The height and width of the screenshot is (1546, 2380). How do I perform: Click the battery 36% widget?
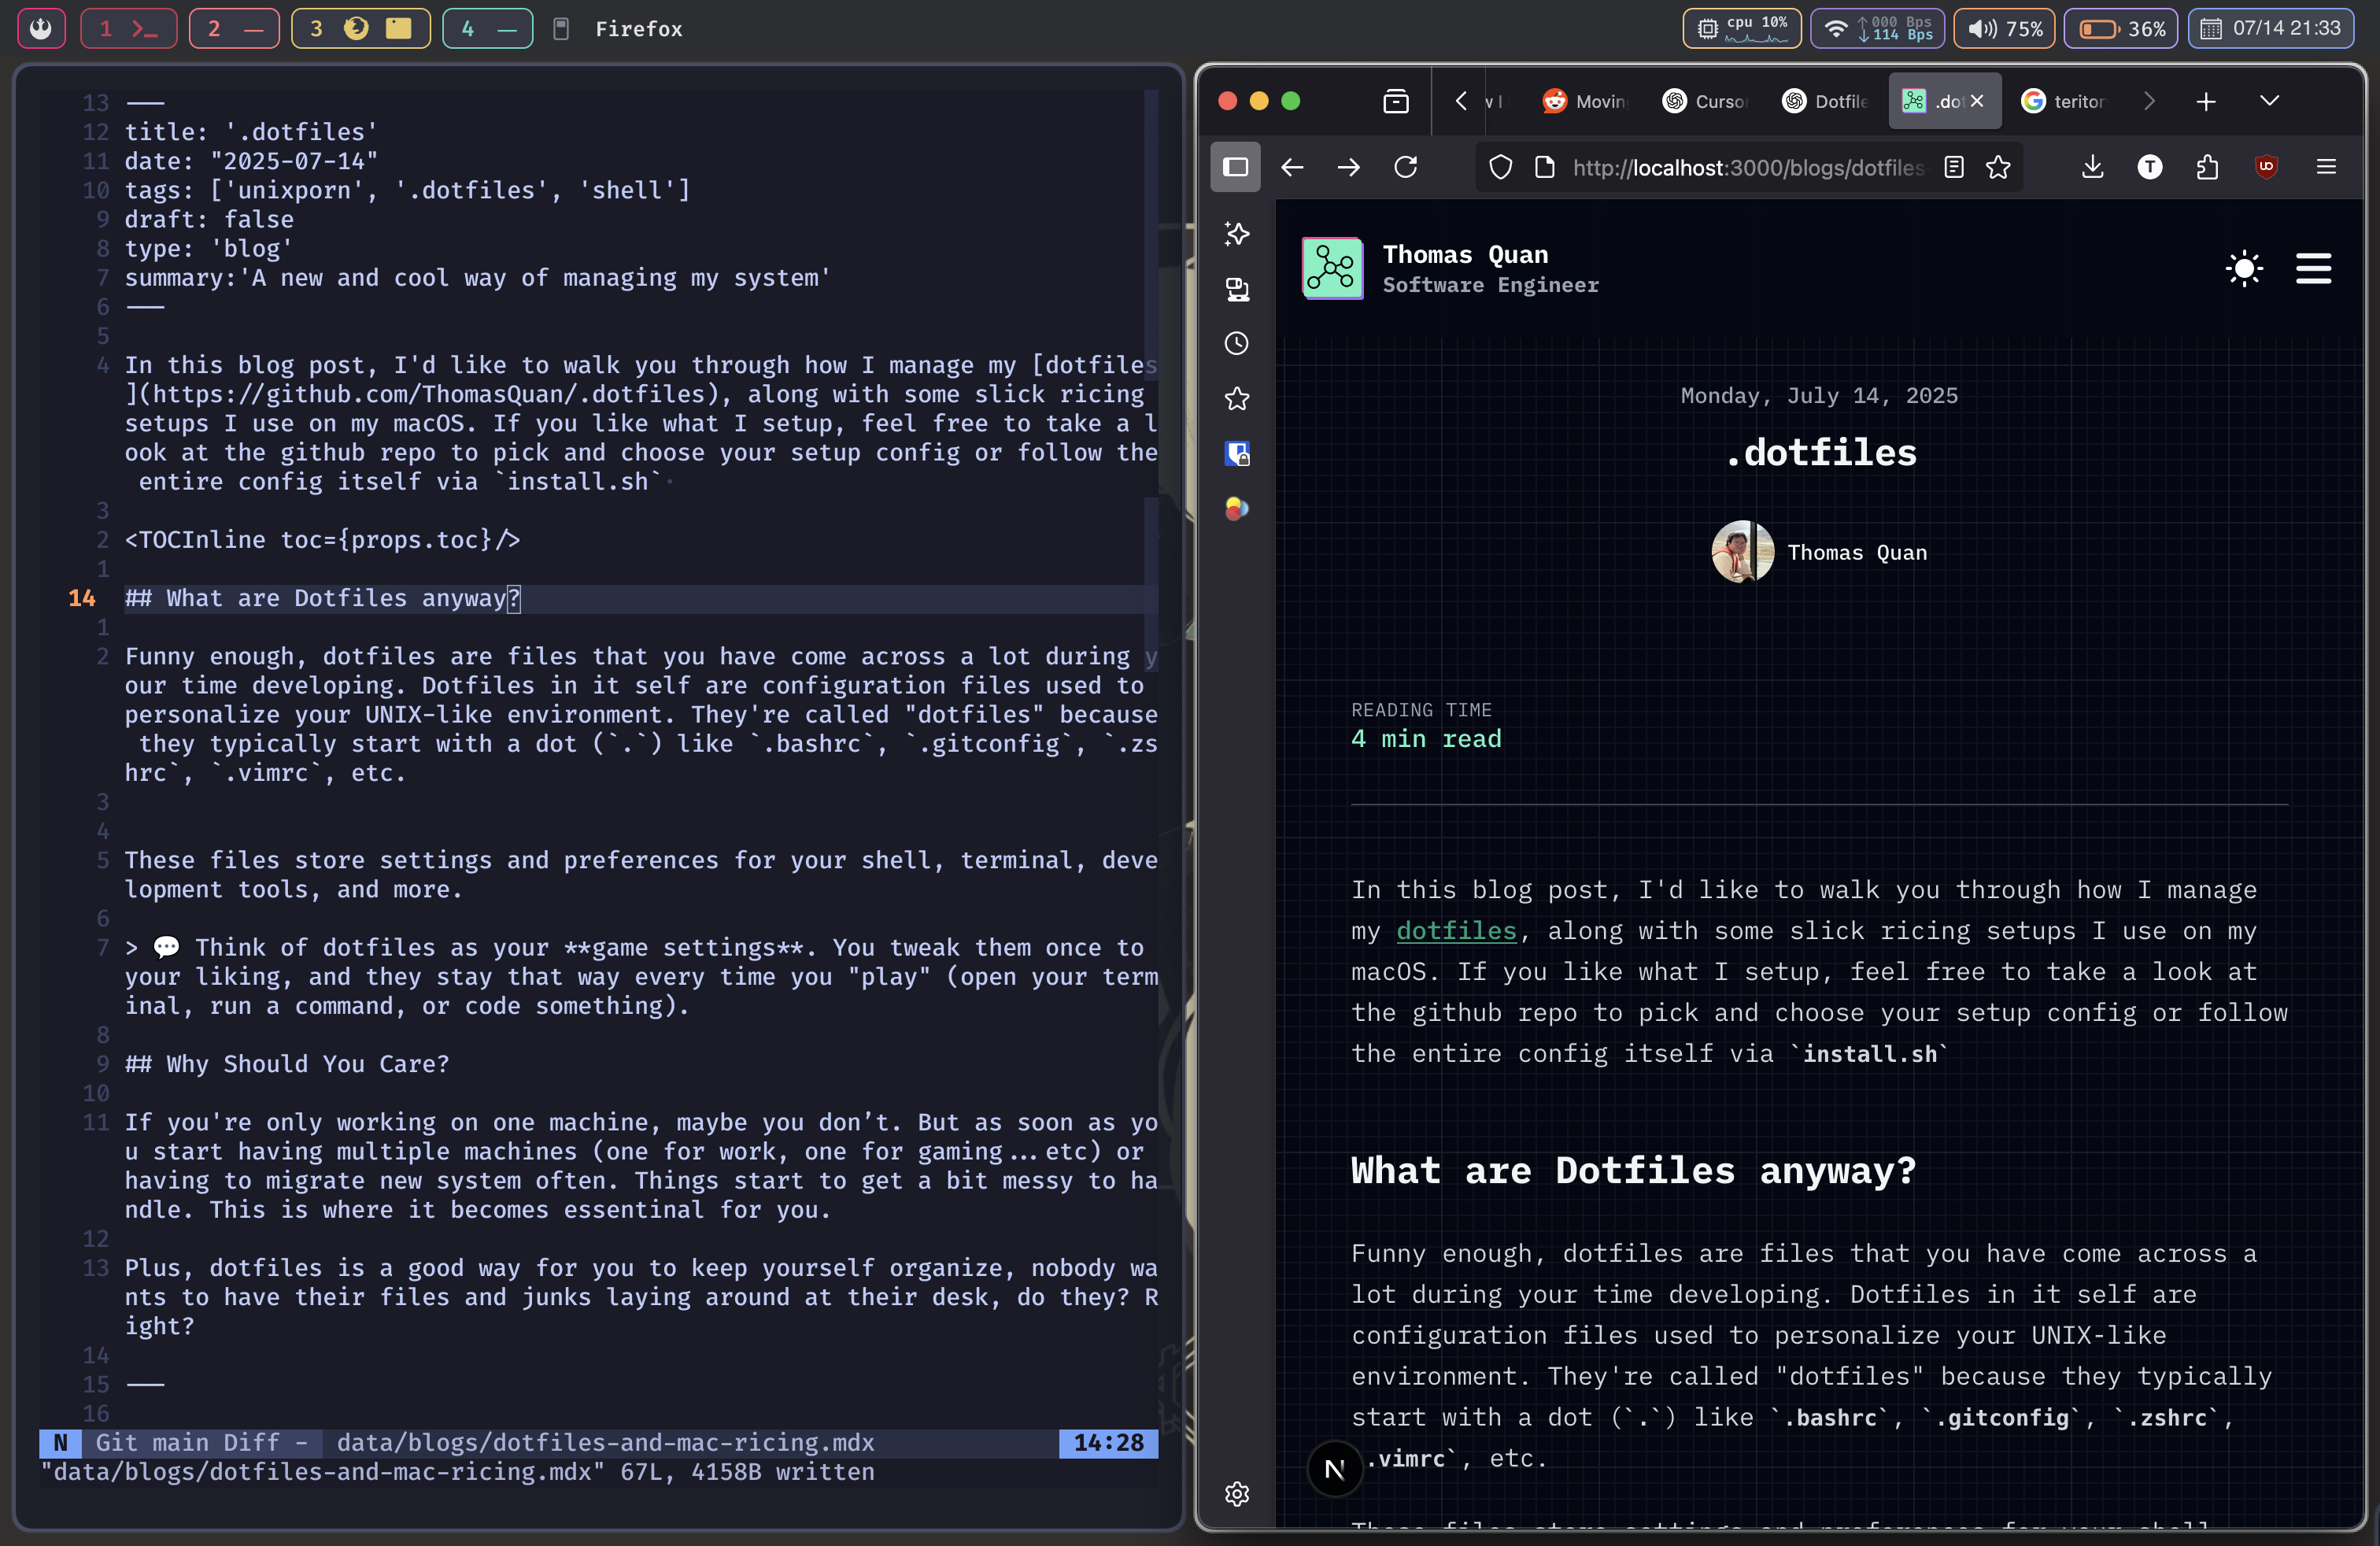pos(2121,28)
